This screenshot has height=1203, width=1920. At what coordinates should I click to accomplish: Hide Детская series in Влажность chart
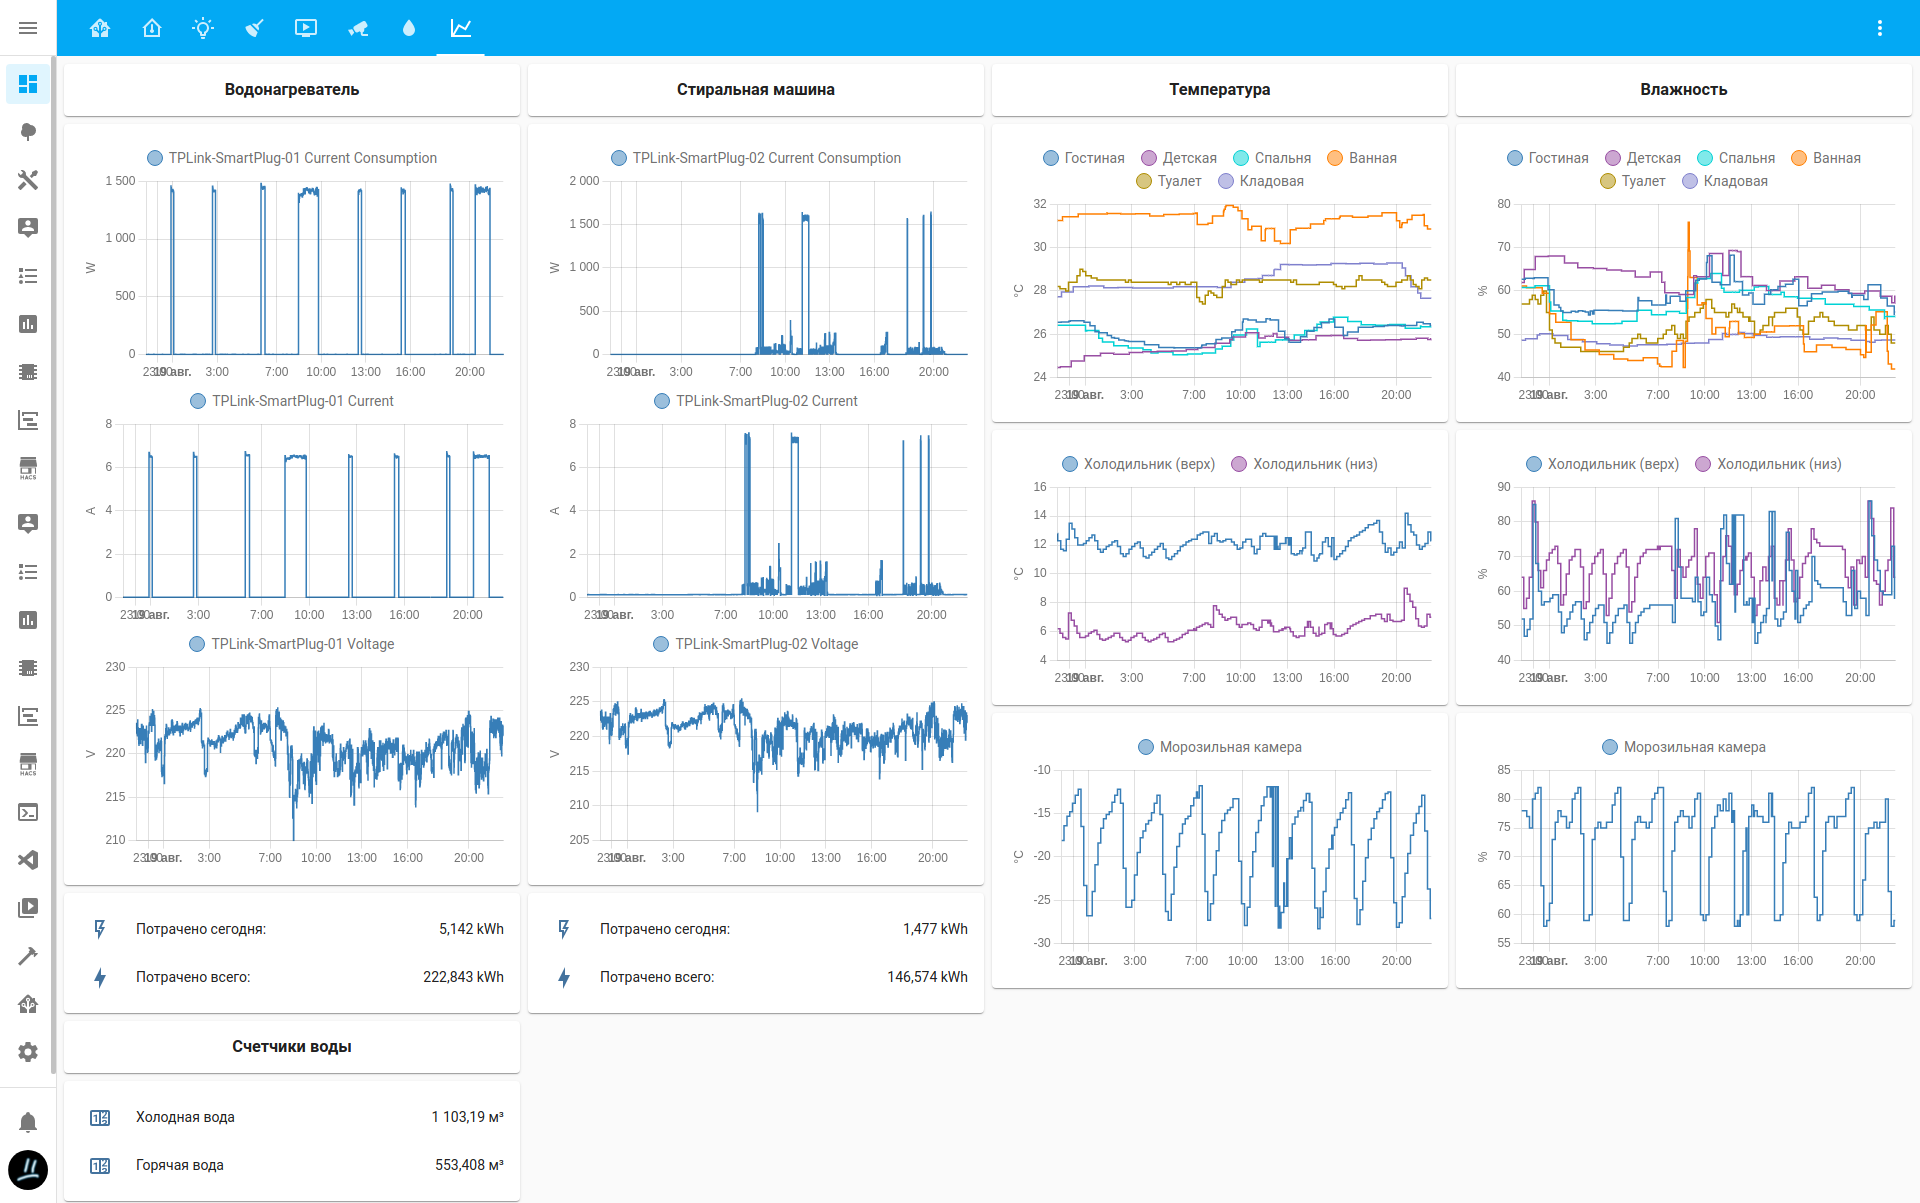[1643, 158]
